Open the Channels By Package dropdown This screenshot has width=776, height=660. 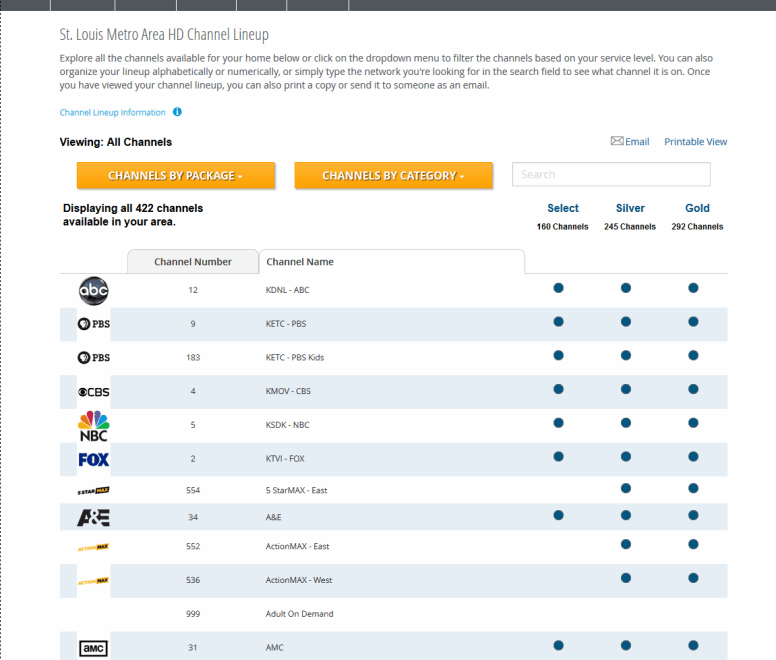[175, 176]
